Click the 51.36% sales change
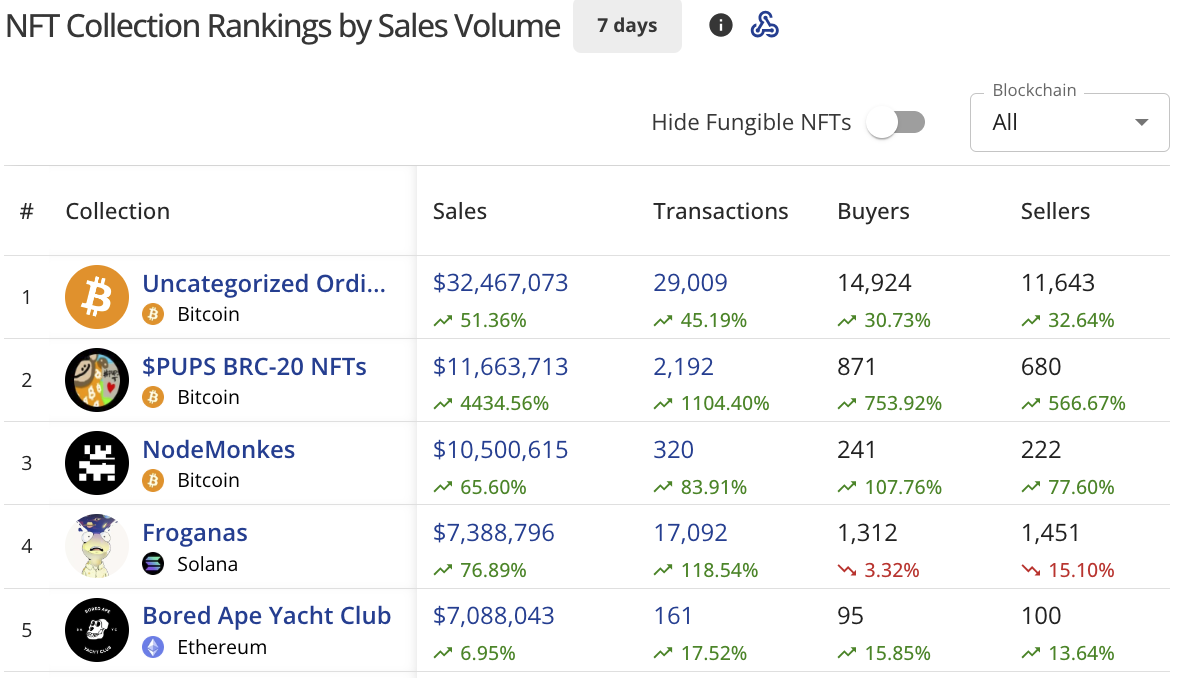 pos(493,320)
